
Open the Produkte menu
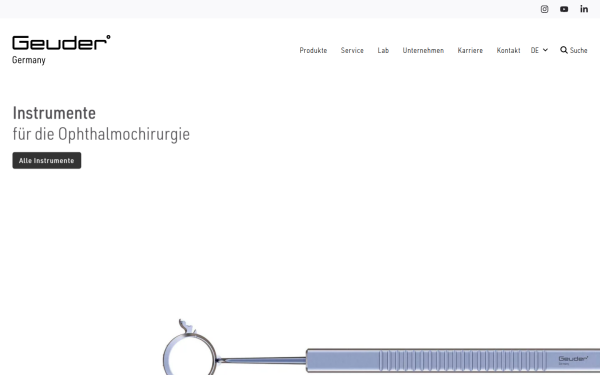313,50
